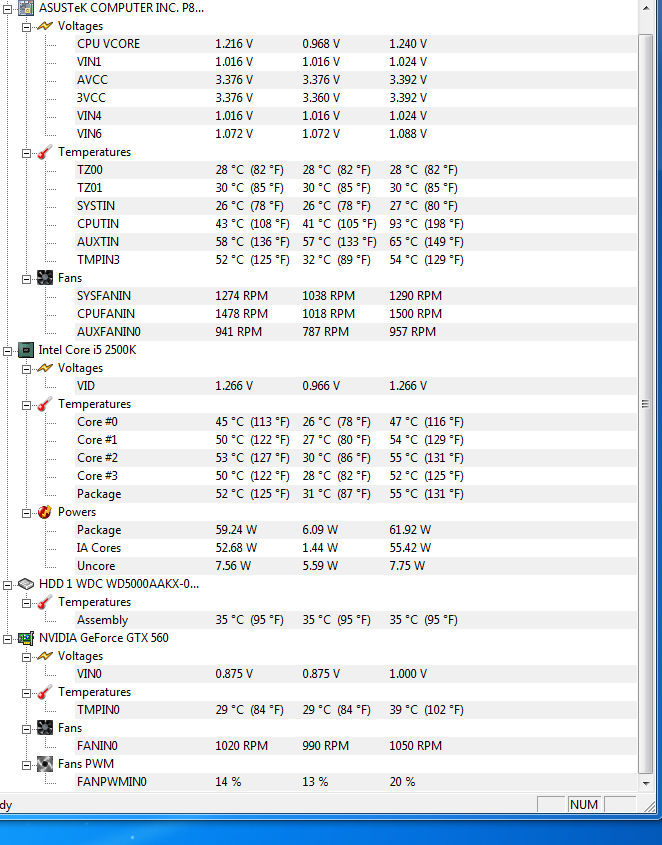Click the motherboard Temperatures thermometer icon

[45, 152]
